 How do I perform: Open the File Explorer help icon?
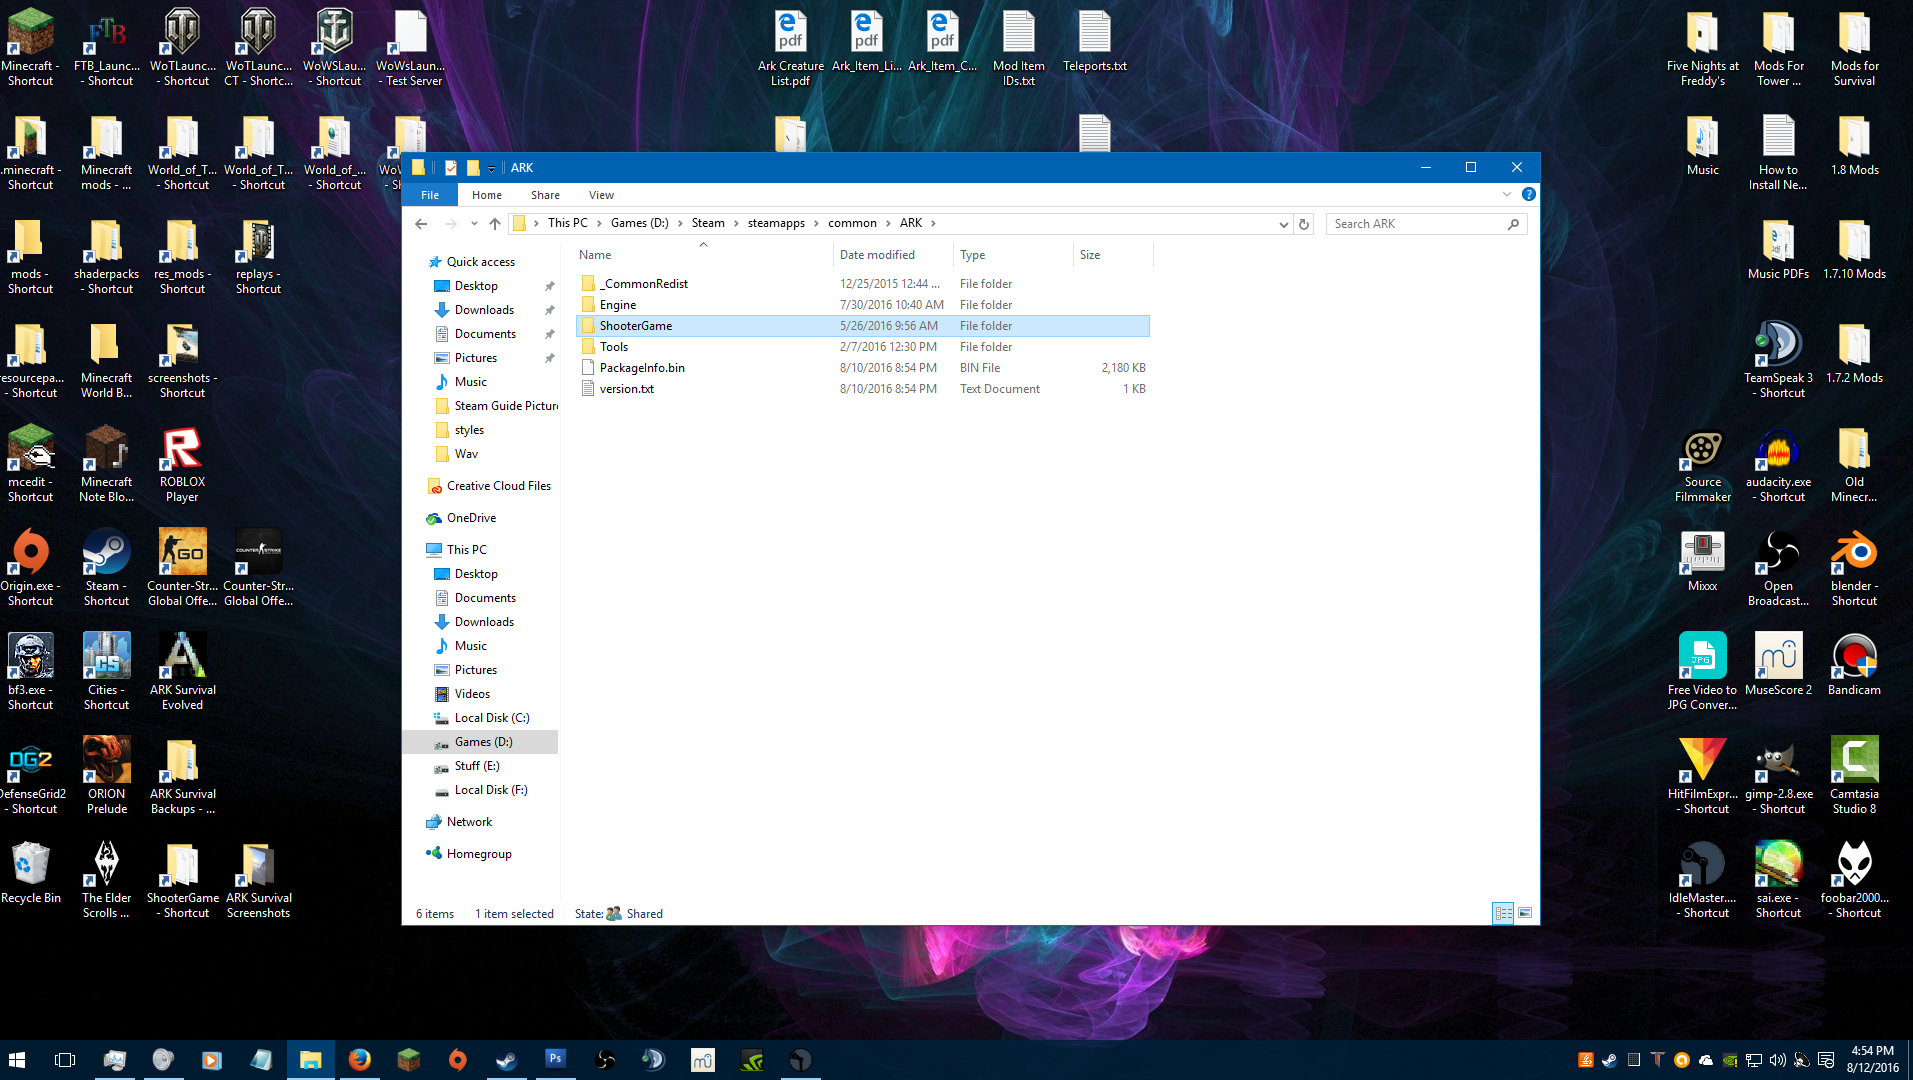point(1528,194)
